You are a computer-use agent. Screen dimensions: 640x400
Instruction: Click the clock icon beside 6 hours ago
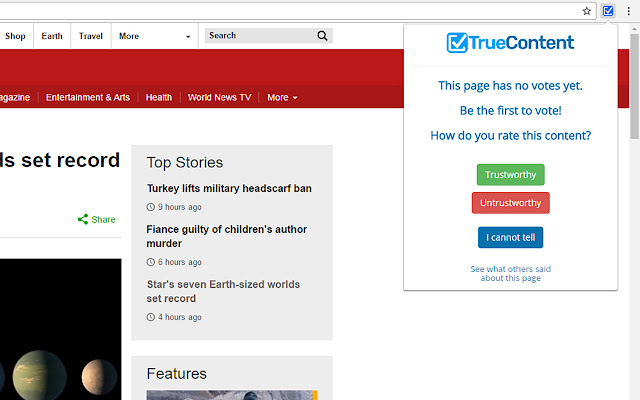(x=151, y=262)
